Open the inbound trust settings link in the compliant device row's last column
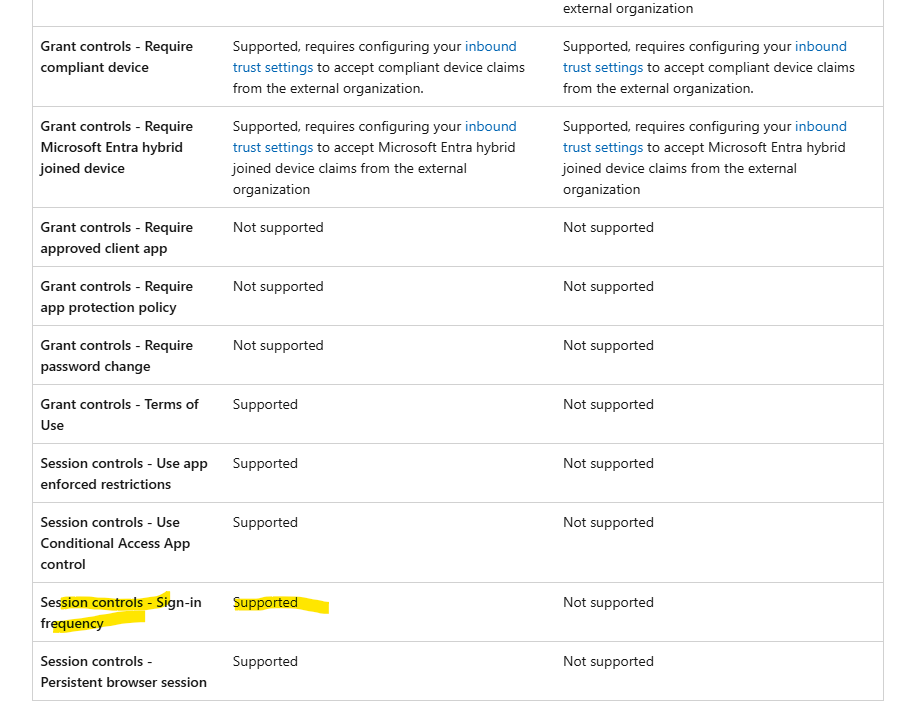 pos(603,67)
